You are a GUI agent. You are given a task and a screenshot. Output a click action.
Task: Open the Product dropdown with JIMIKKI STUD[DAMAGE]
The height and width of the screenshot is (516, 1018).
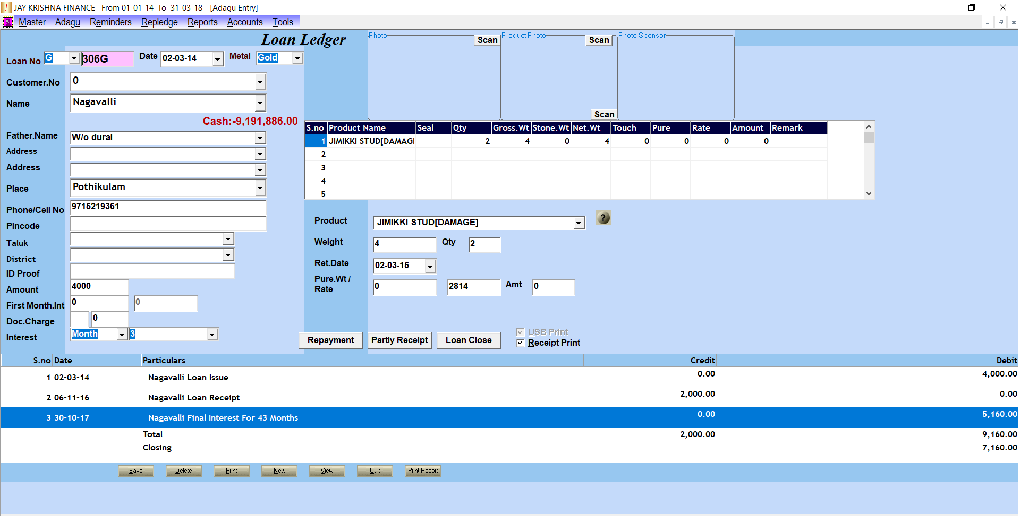click(578, 223)
